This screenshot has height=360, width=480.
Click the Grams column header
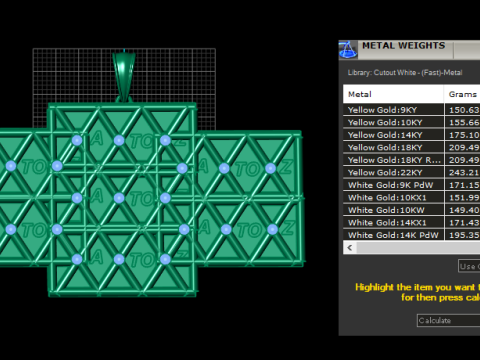462,94
